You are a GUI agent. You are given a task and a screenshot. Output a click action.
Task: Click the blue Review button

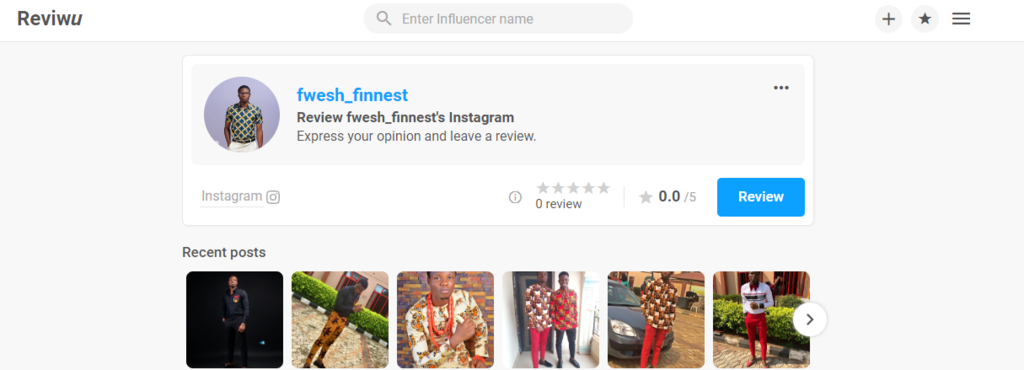(761, 197)
